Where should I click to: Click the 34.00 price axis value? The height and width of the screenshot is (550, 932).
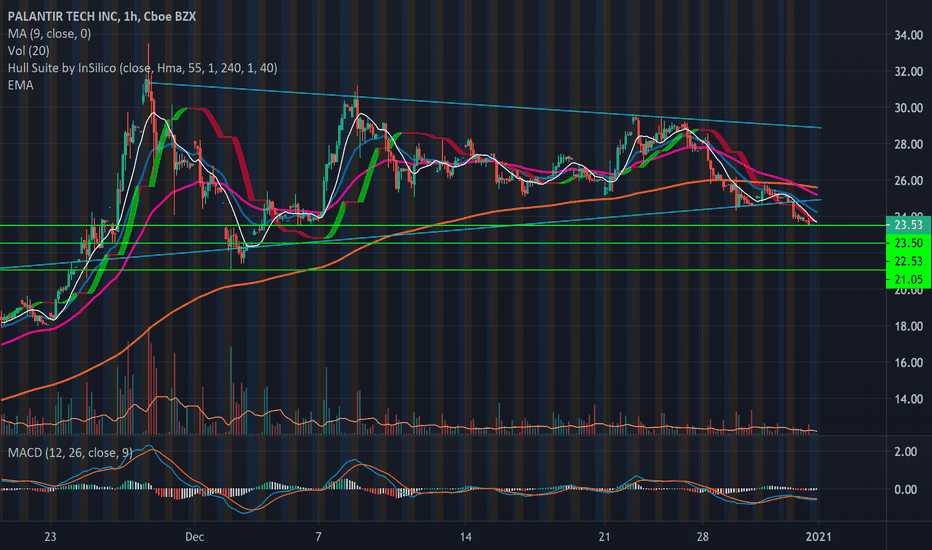tap(909, 35)
